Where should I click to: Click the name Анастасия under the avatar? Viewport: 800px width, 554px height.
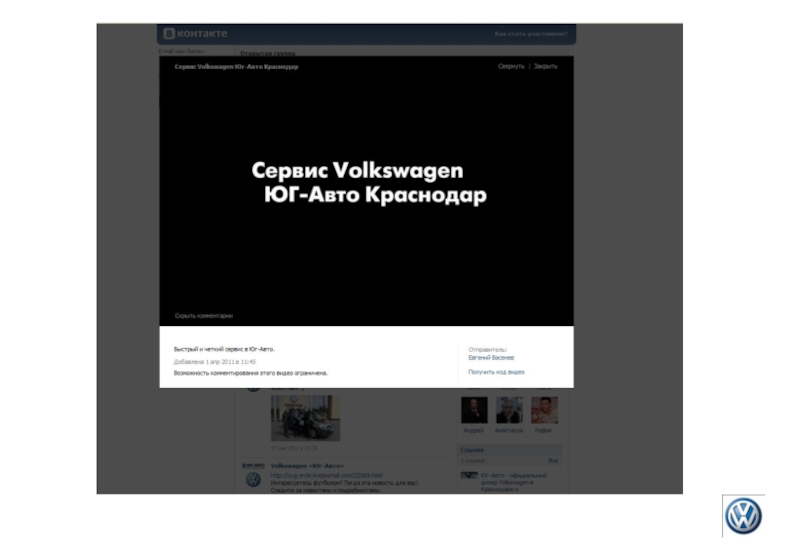point(509,431)
